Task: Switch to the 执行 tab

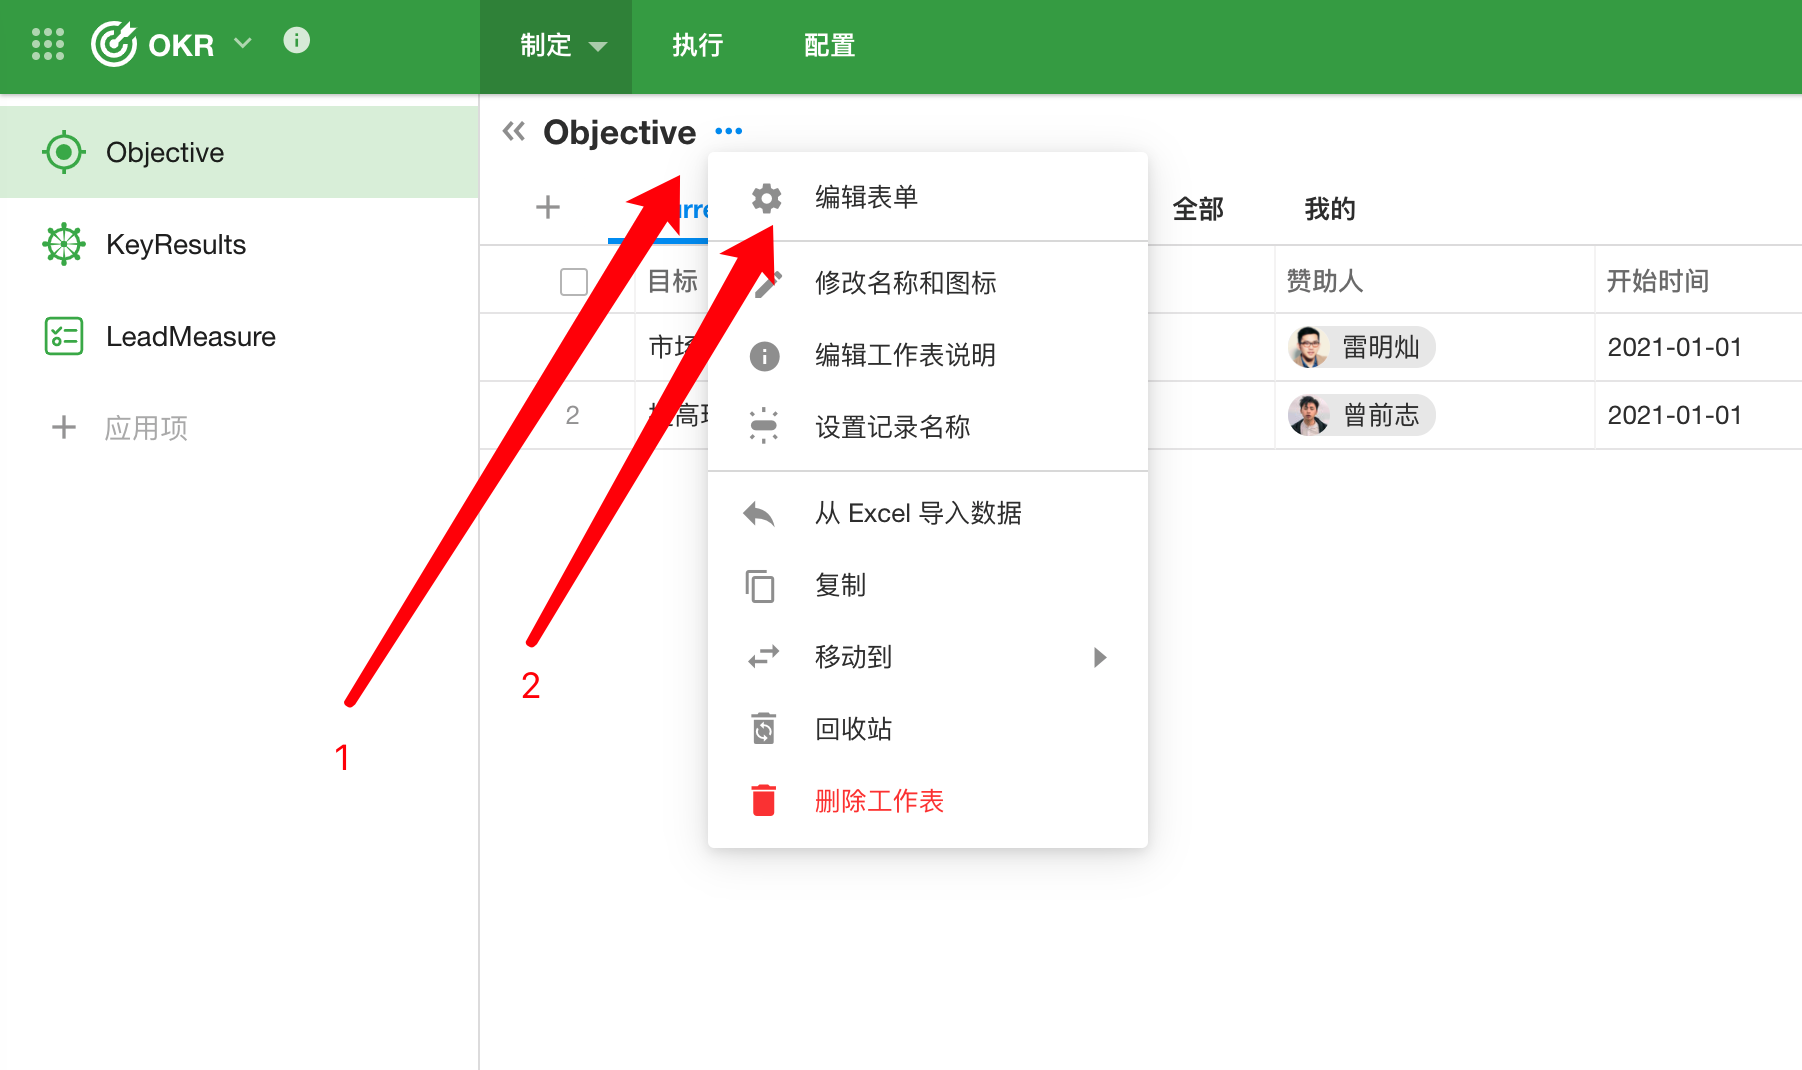Action: click(x=698, y=46)
